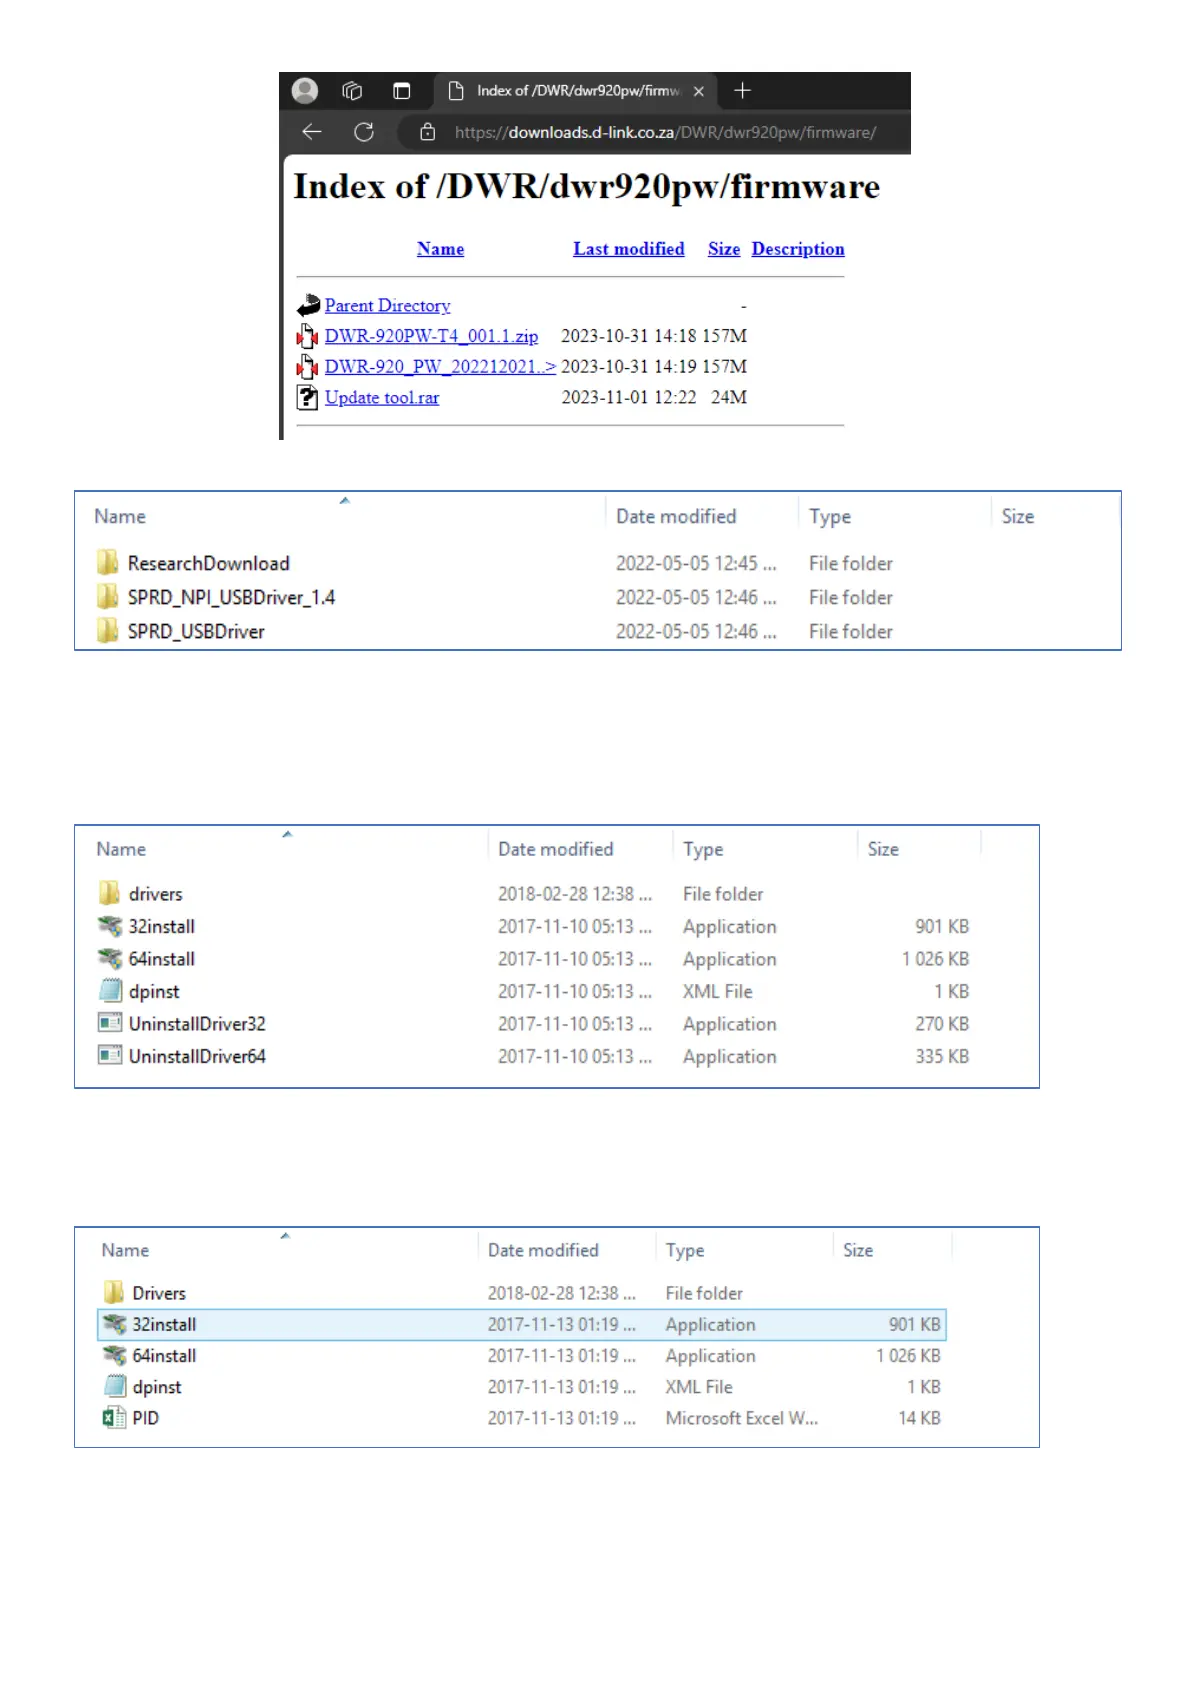Image resolution: width=1191 pixels, height=1684 pixels.
Task: Click 64install icon dated 2017-11-10
Action: click(109, 959)
